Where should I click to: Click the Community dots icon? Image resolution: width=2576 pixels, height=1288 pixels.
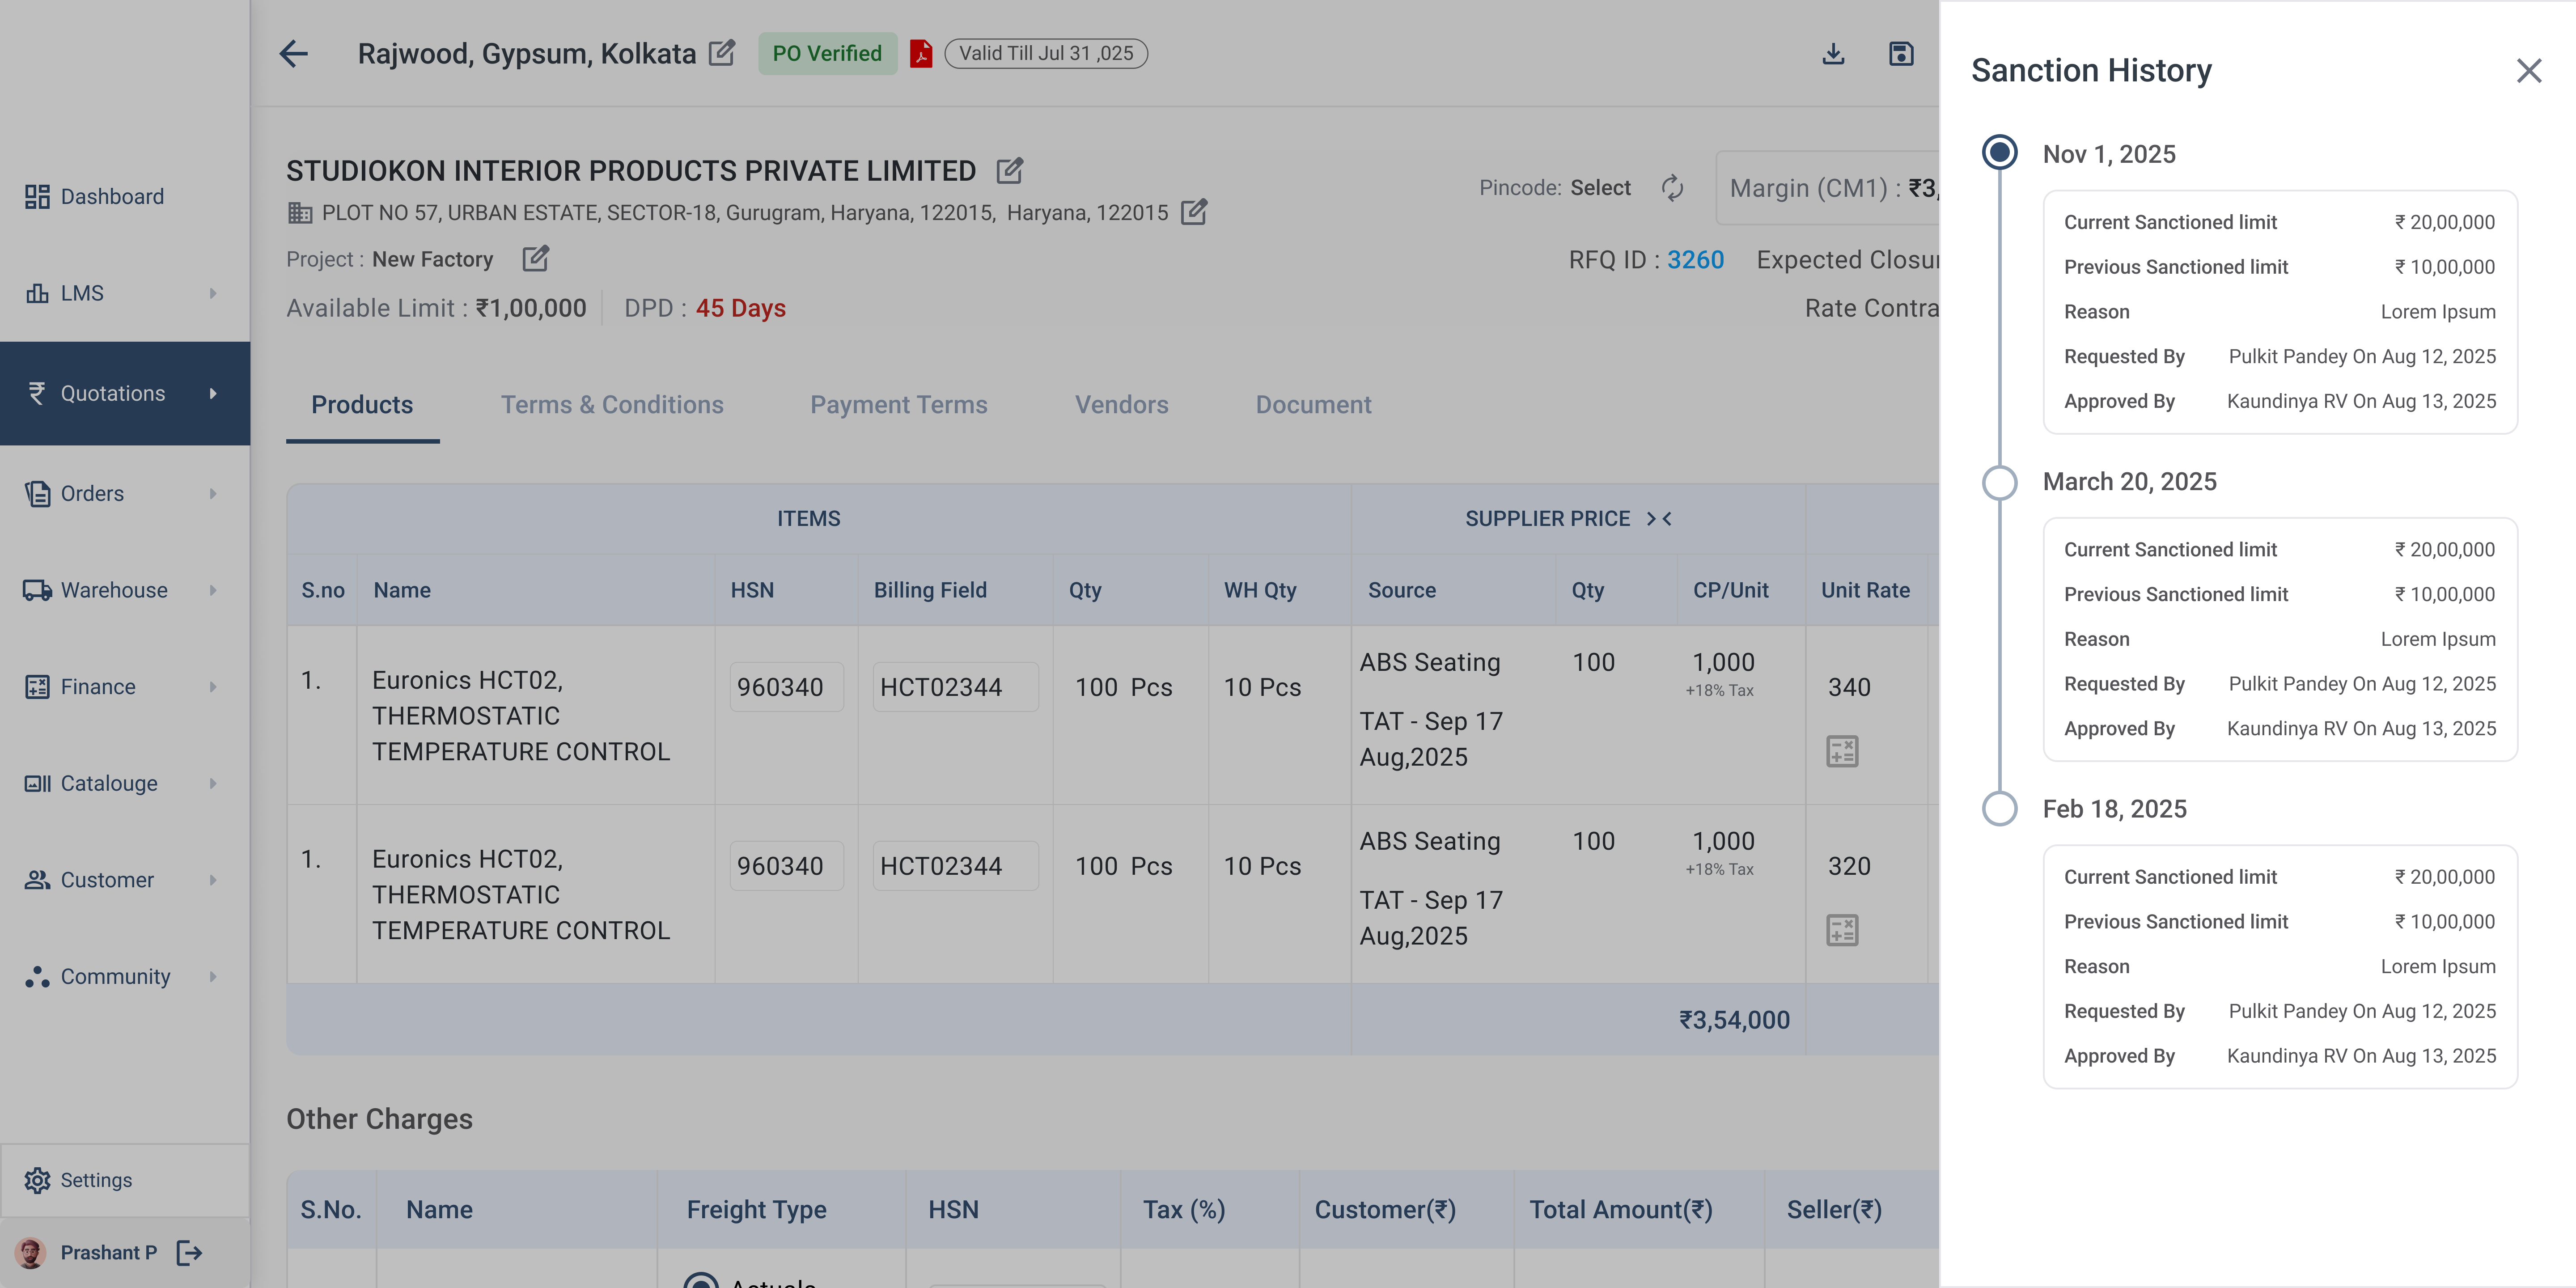37,977
